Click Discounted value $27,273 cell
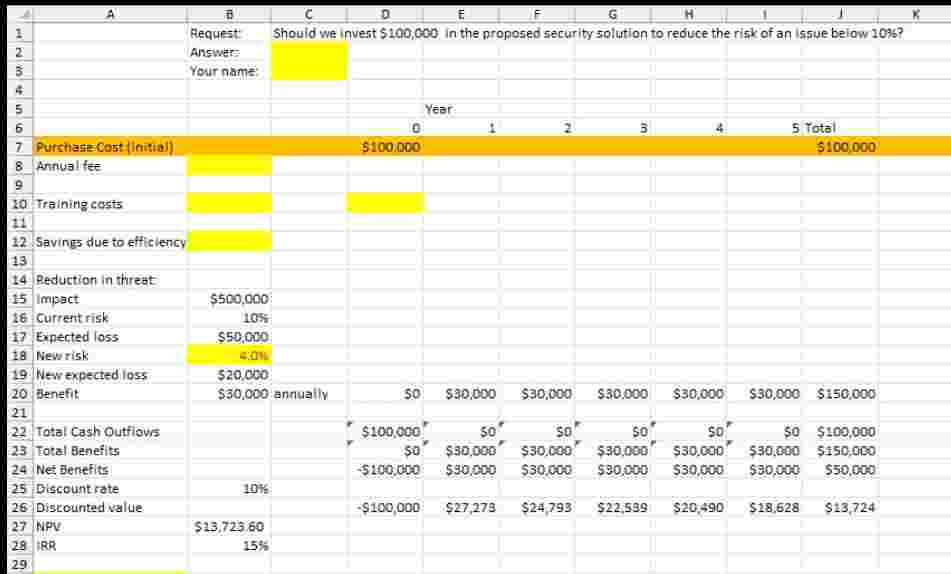 (471, 507)
